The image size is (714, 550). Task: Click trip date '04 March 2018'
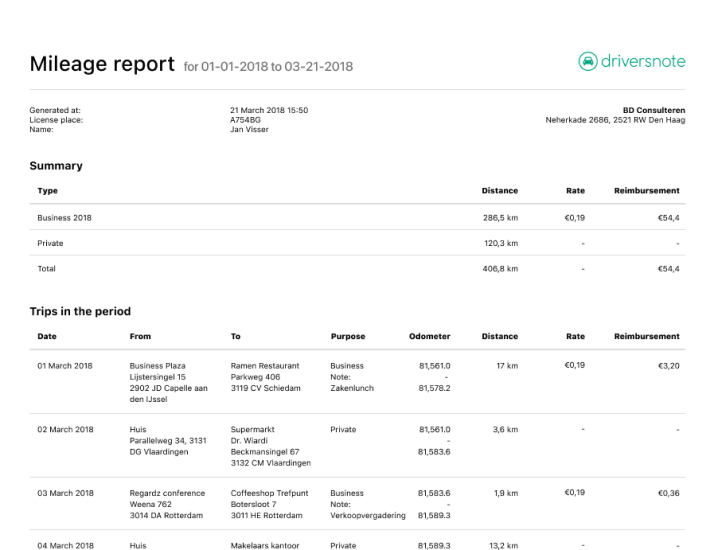pos(65,545)
